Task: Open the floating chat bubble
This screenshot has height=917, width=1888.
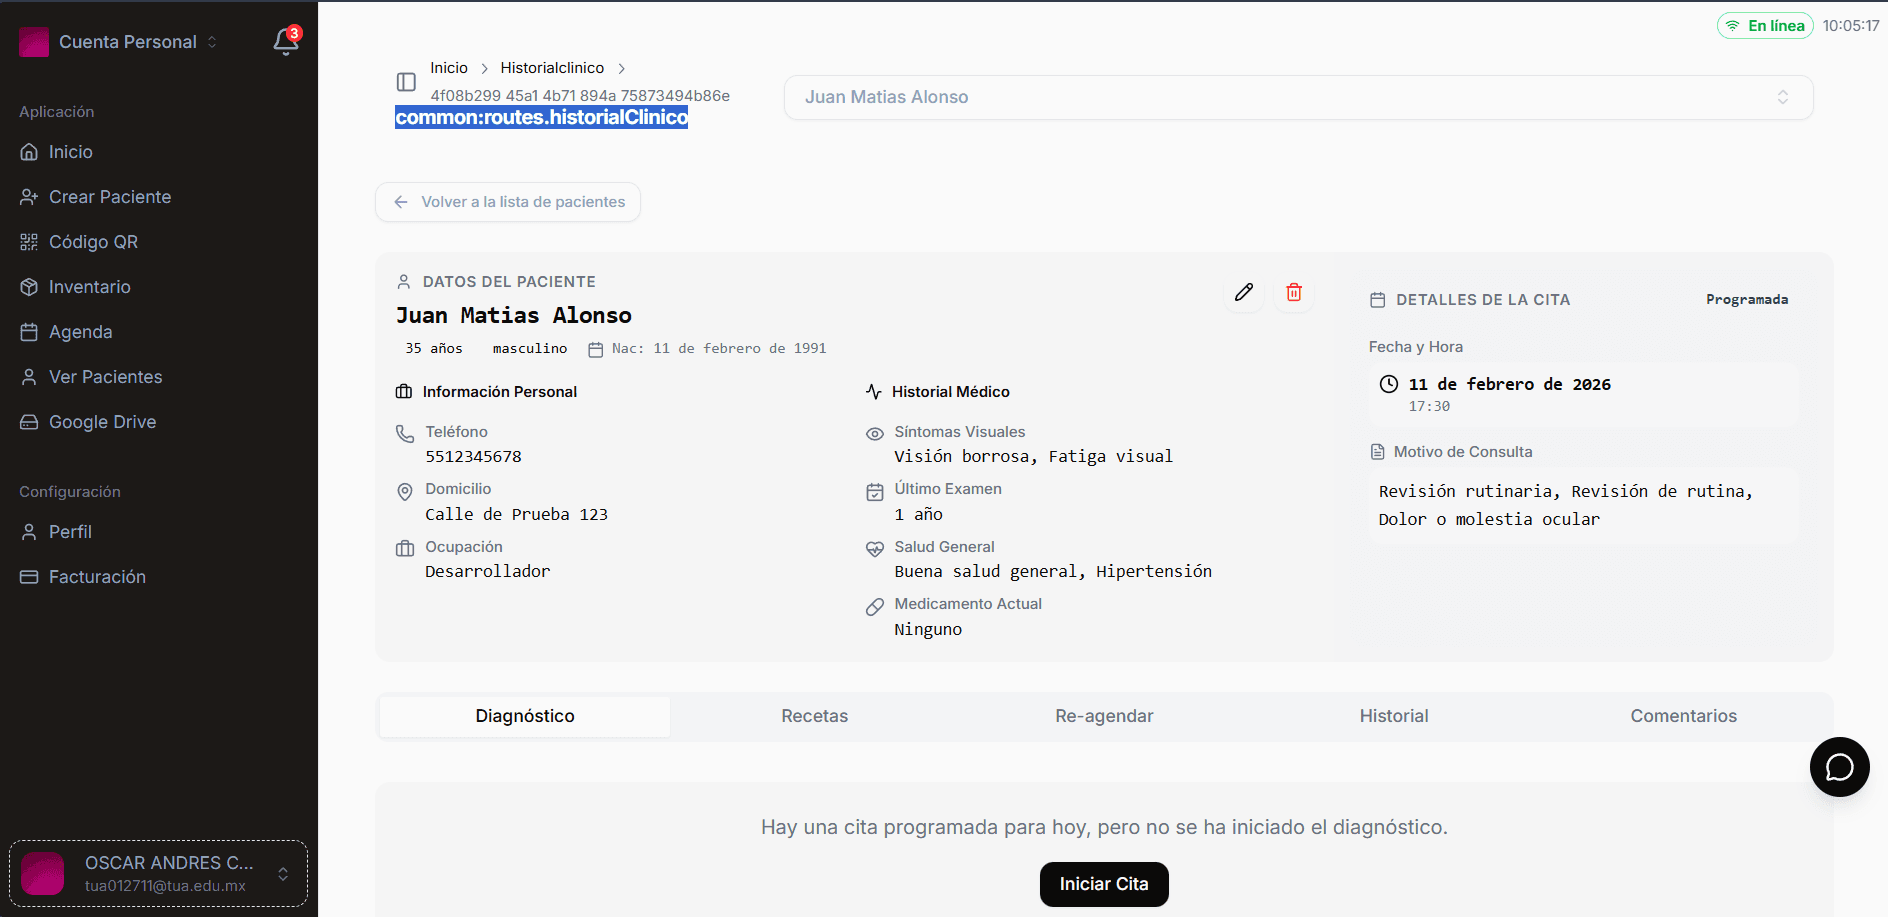Action: [x=1839, y=767]
